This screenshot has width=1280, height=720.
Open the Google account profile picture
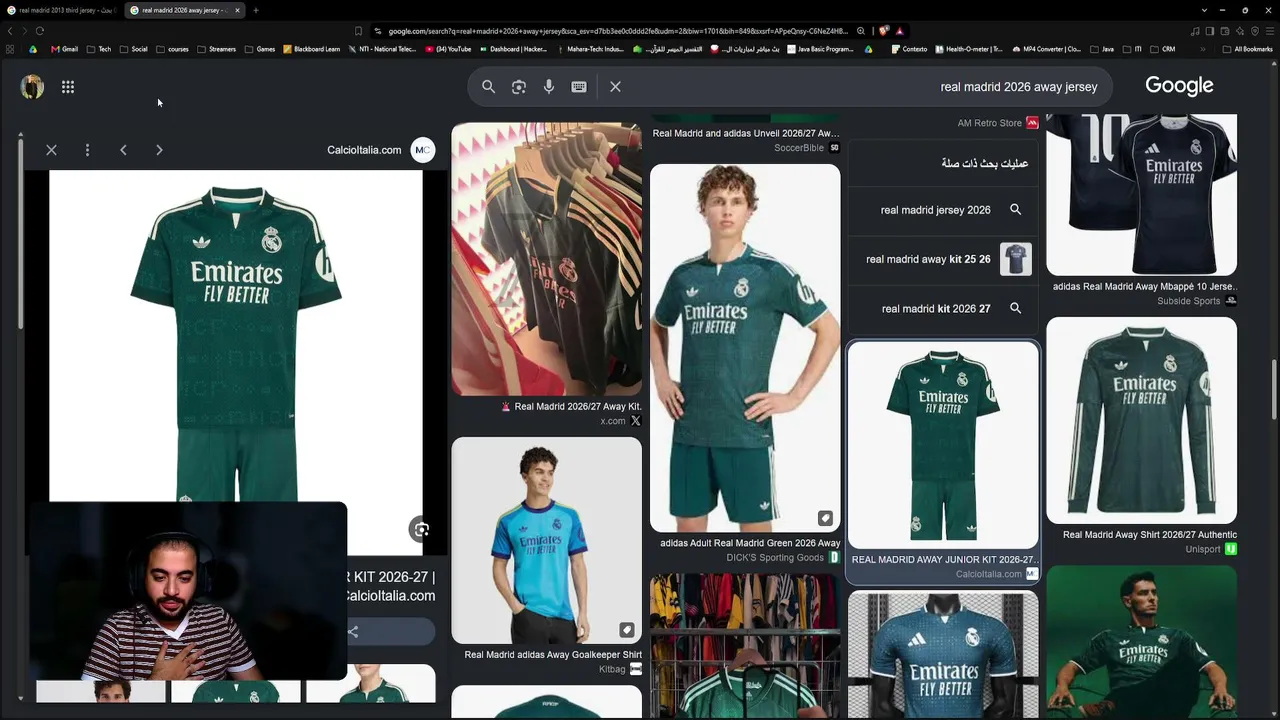(32, 87)
